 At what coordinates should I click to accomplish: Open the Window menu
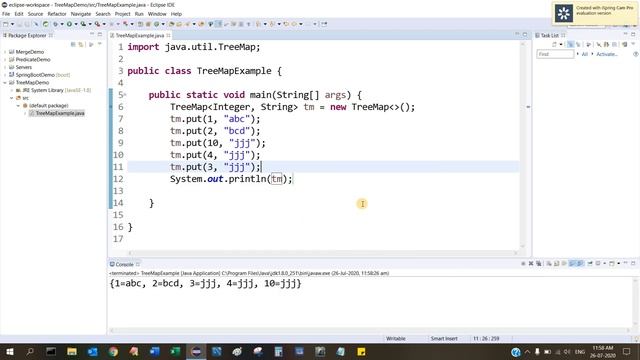[x=157, y=14]
